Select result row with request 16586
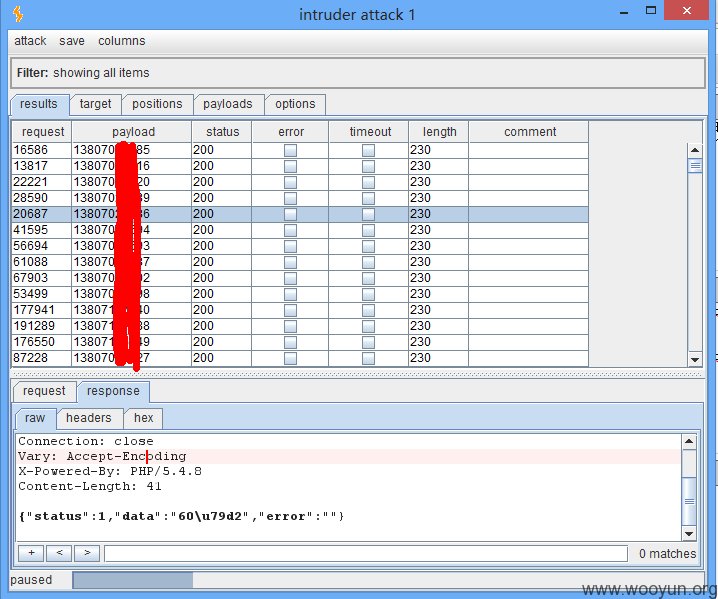 (x=300, y=150)
